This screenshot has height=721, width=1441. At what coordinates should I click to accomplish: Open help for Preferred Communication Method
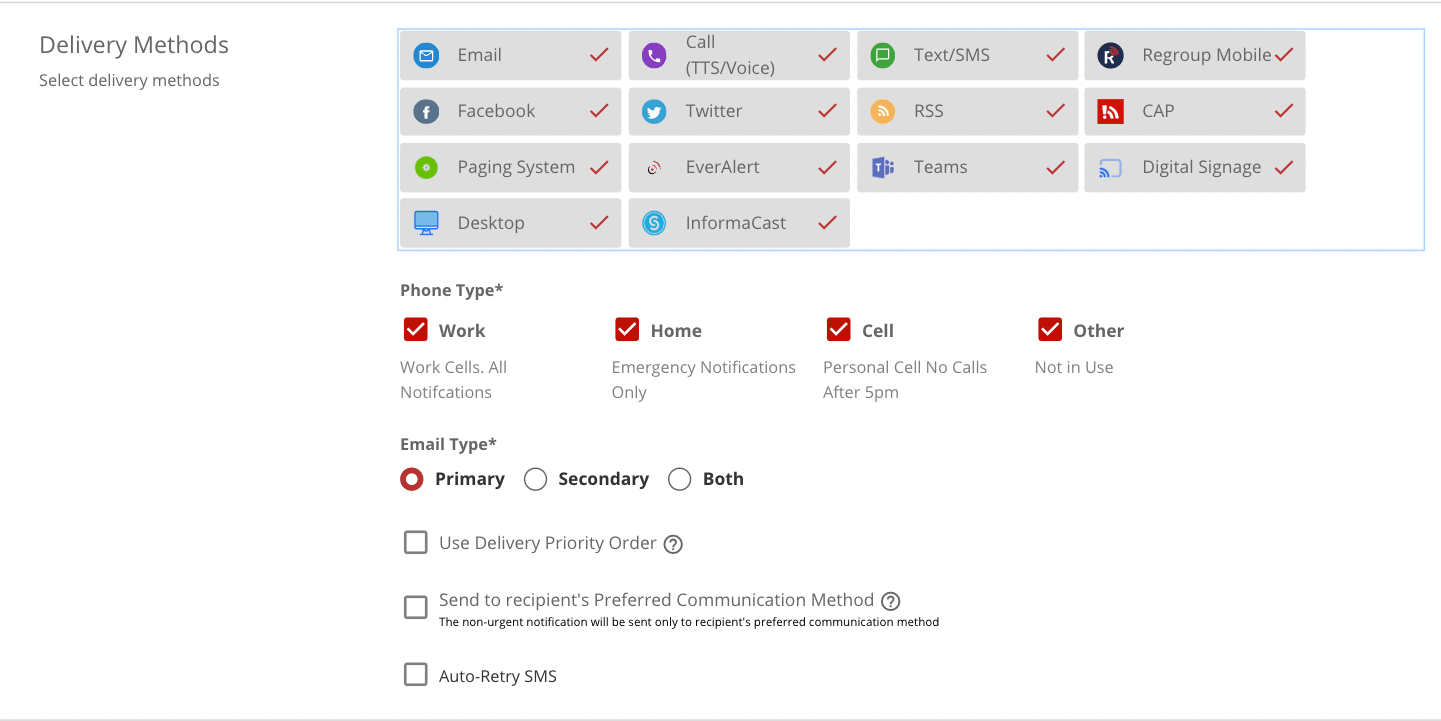[891, 601]
